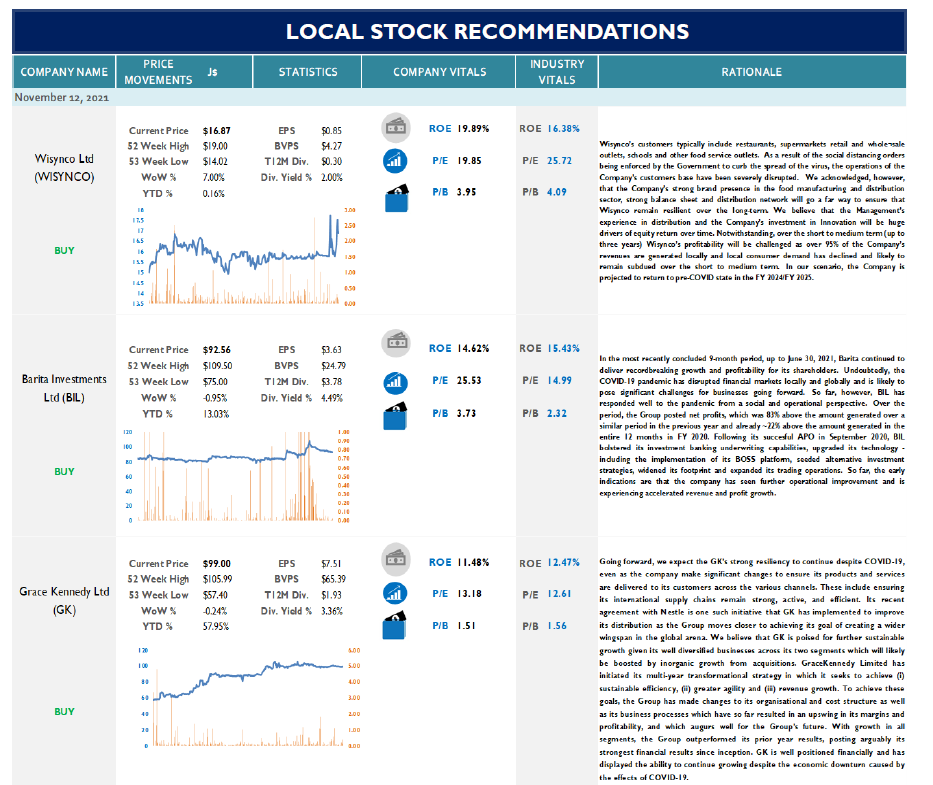Click Wisynco WoW value 7.00%
Viewport: 933px width, 785px height.
[x=214, y=177]
